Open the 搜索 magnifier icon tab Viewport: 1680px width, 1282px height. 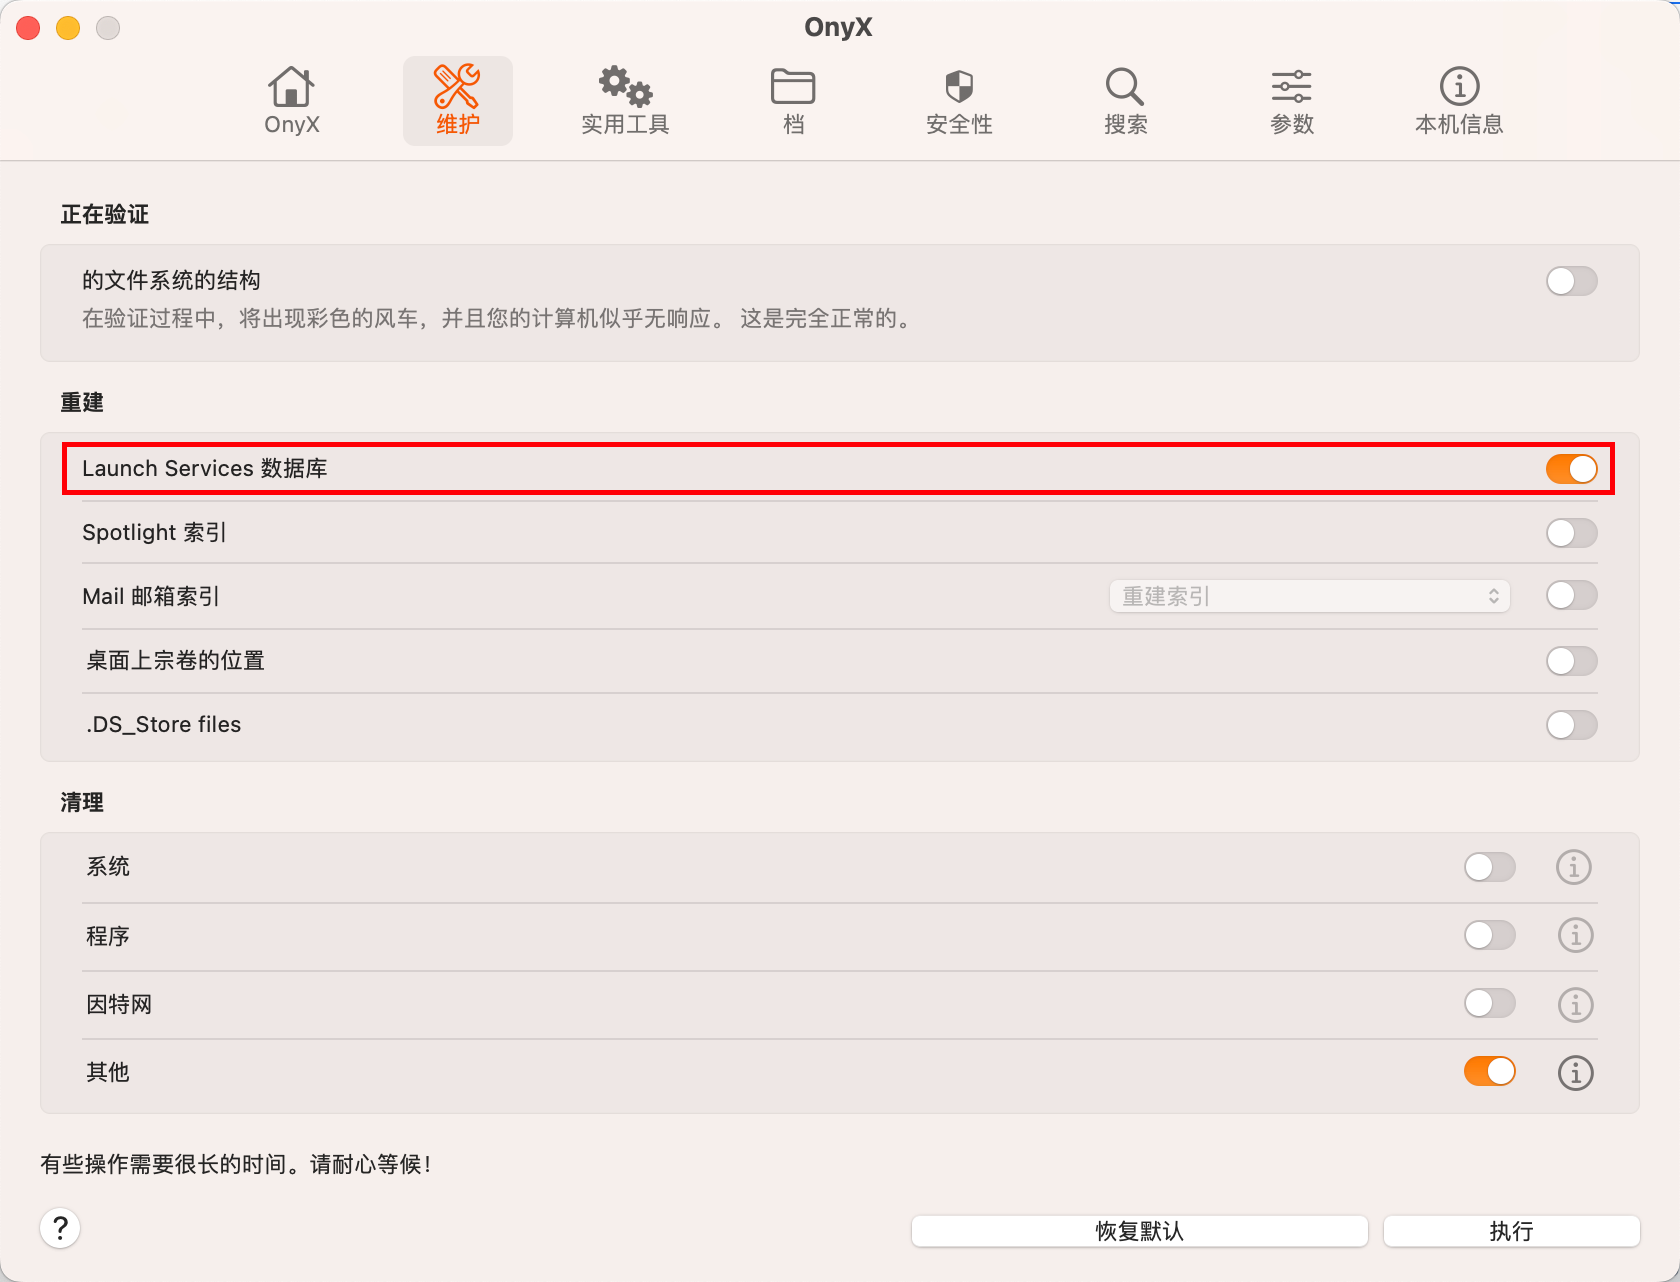1125,87
